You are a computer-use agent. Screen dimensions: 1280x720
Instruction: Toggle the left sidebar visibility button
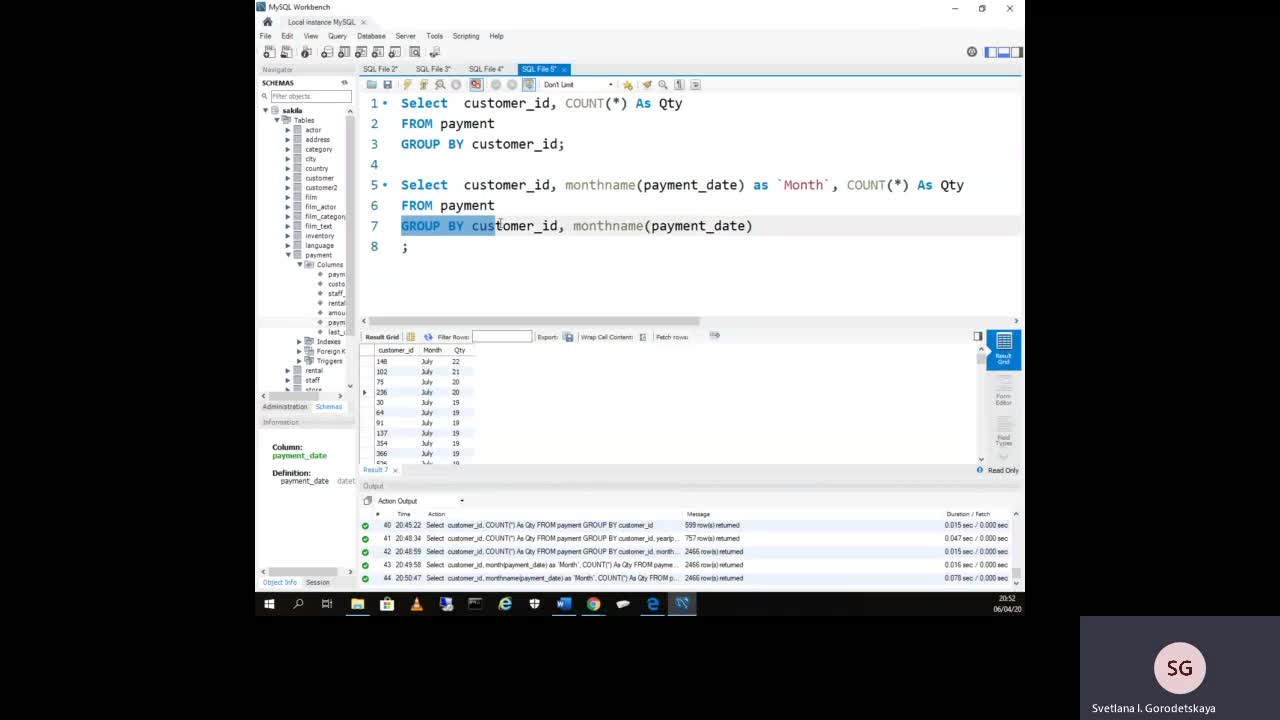point(991,52)
